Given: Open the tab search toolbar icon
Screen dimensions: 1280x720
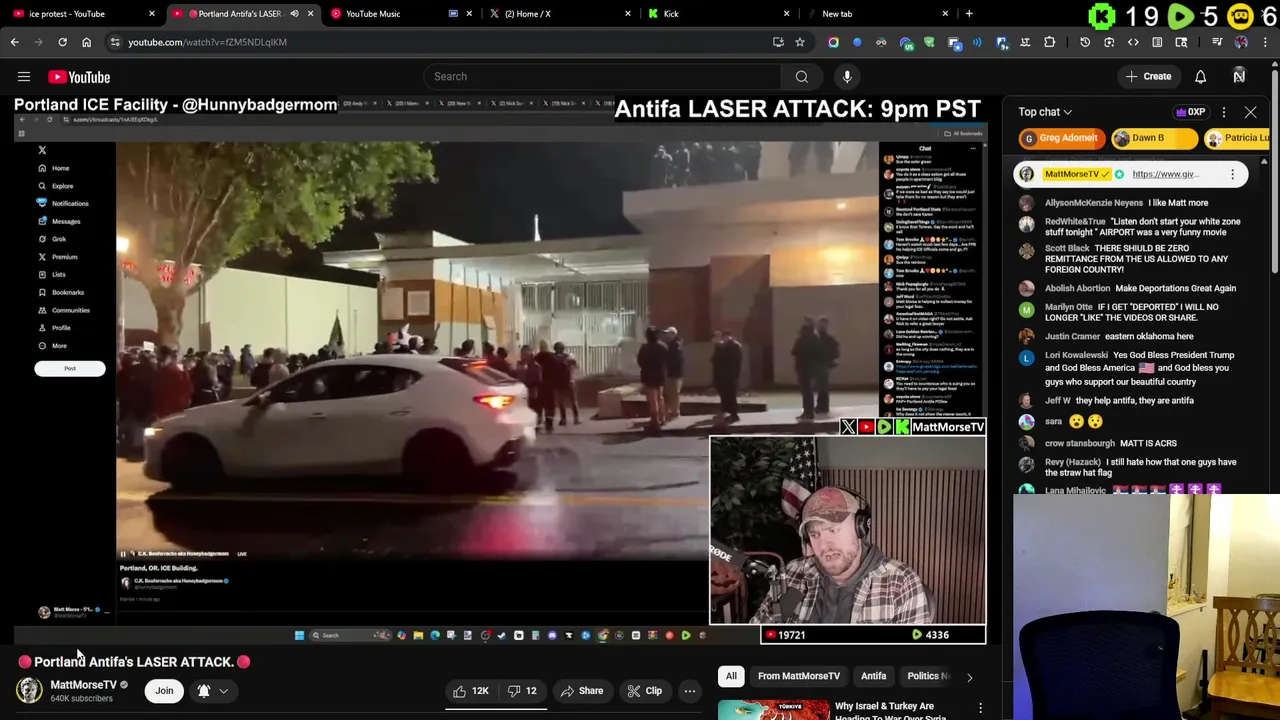Looking at the screenshot, I should tap(1181, 42).
